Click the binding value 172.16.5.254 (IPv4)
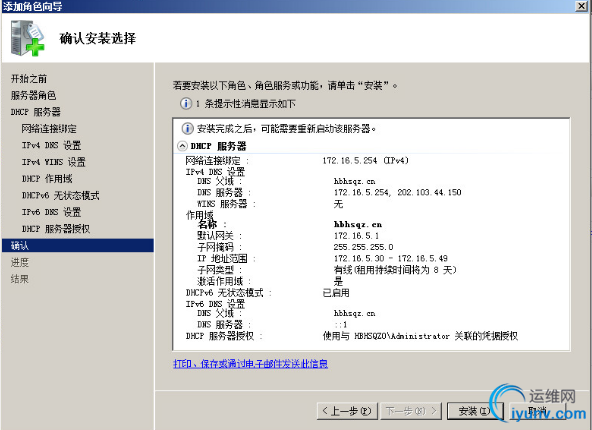 click(x=365, y=160)
